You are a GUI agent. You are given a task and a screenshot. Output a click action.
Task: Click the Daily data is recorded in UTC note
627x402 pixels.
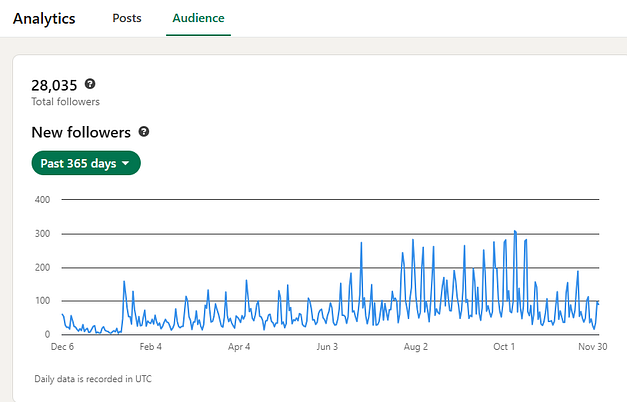click(93, 379)
